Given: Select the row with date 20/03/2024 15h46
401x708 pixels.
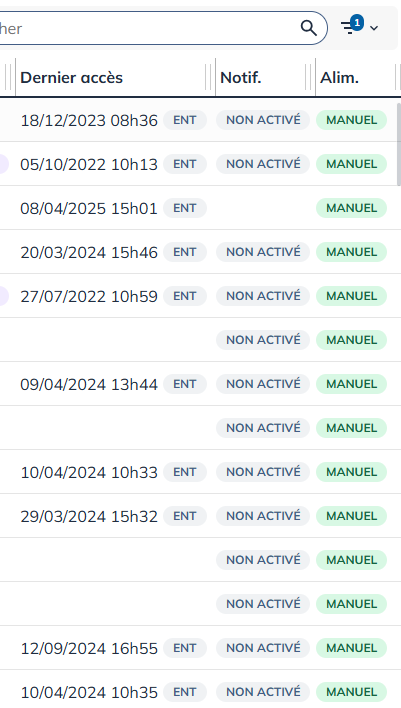Looking at the screenshot, I should (200, 252).
